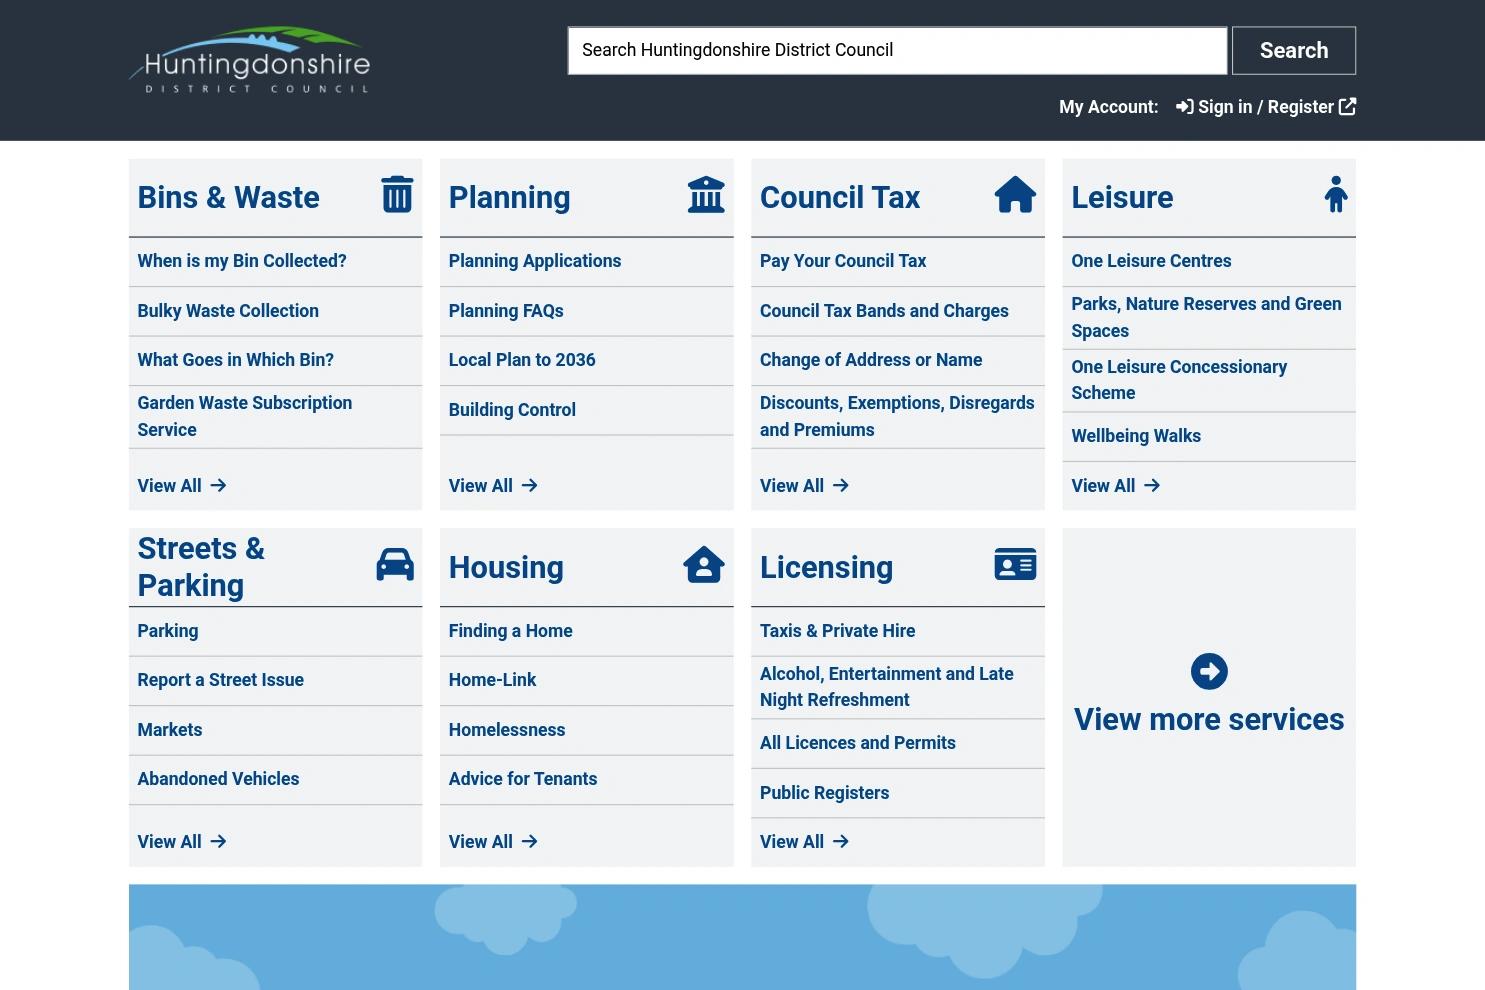The image size is (1485, 990).
Task: Open Planning Applications link
Action: click(535, 261)
